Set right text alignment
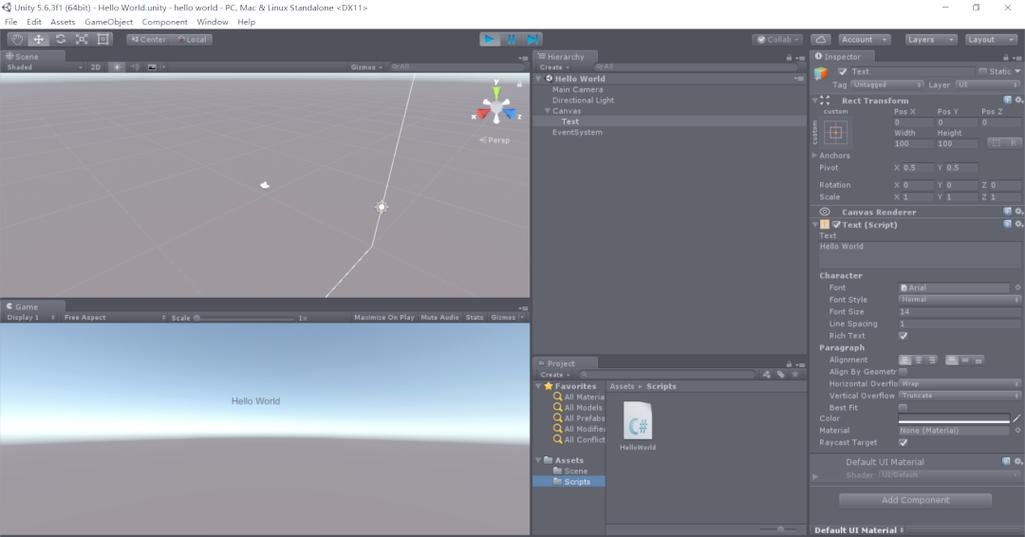1025x537 pixels. click(x=932, y=360)
